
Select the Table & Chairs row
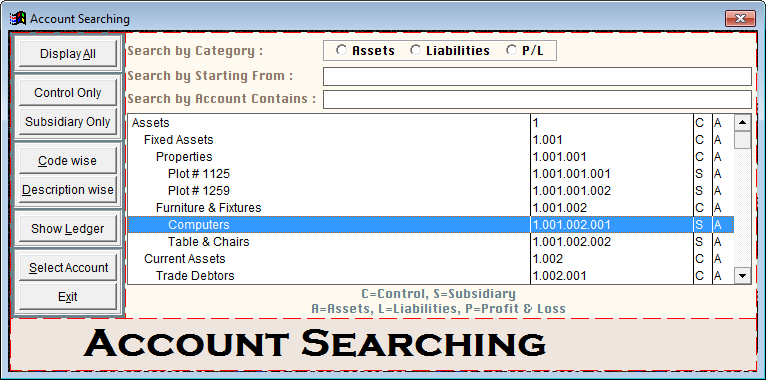coord(431,242)
